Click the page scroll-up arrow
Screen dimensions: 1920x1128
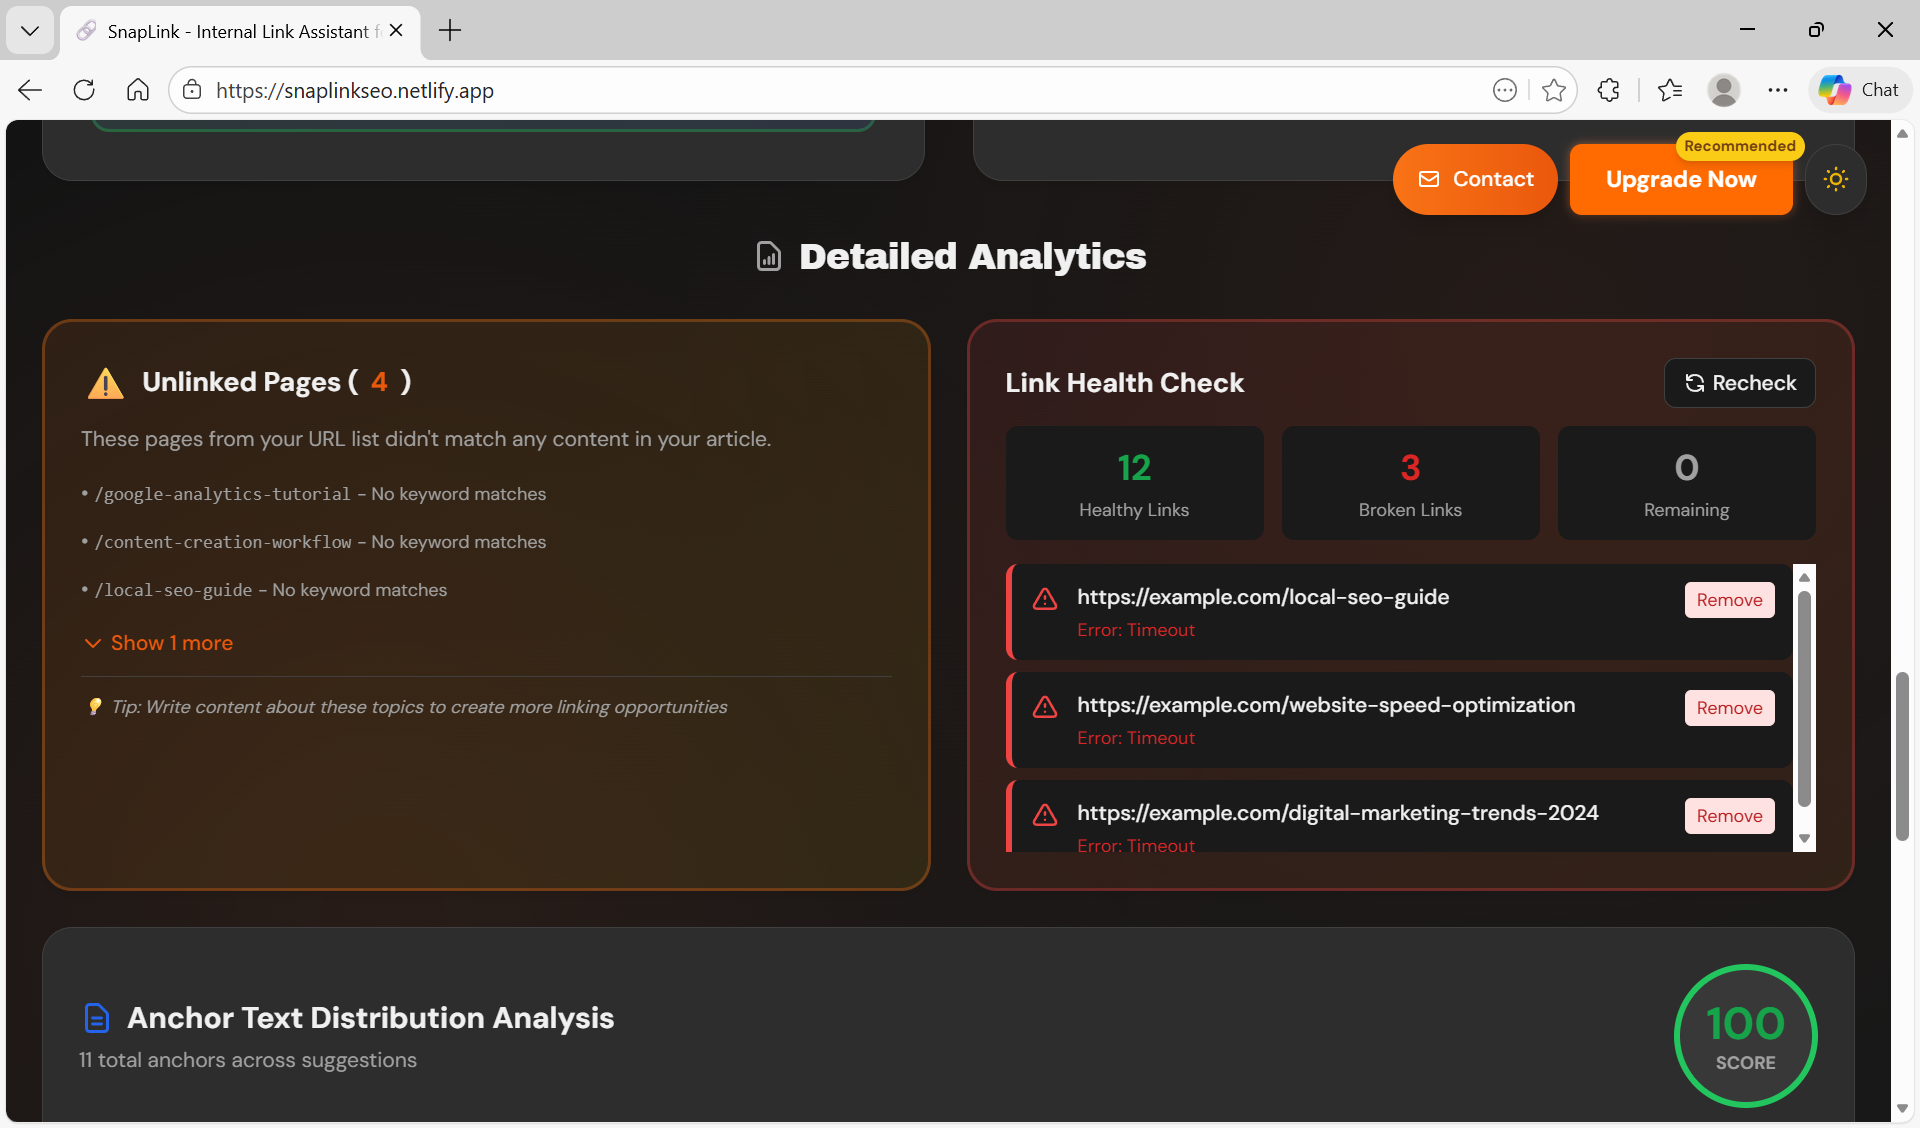pyautogui.click(x=1902, y=133)
